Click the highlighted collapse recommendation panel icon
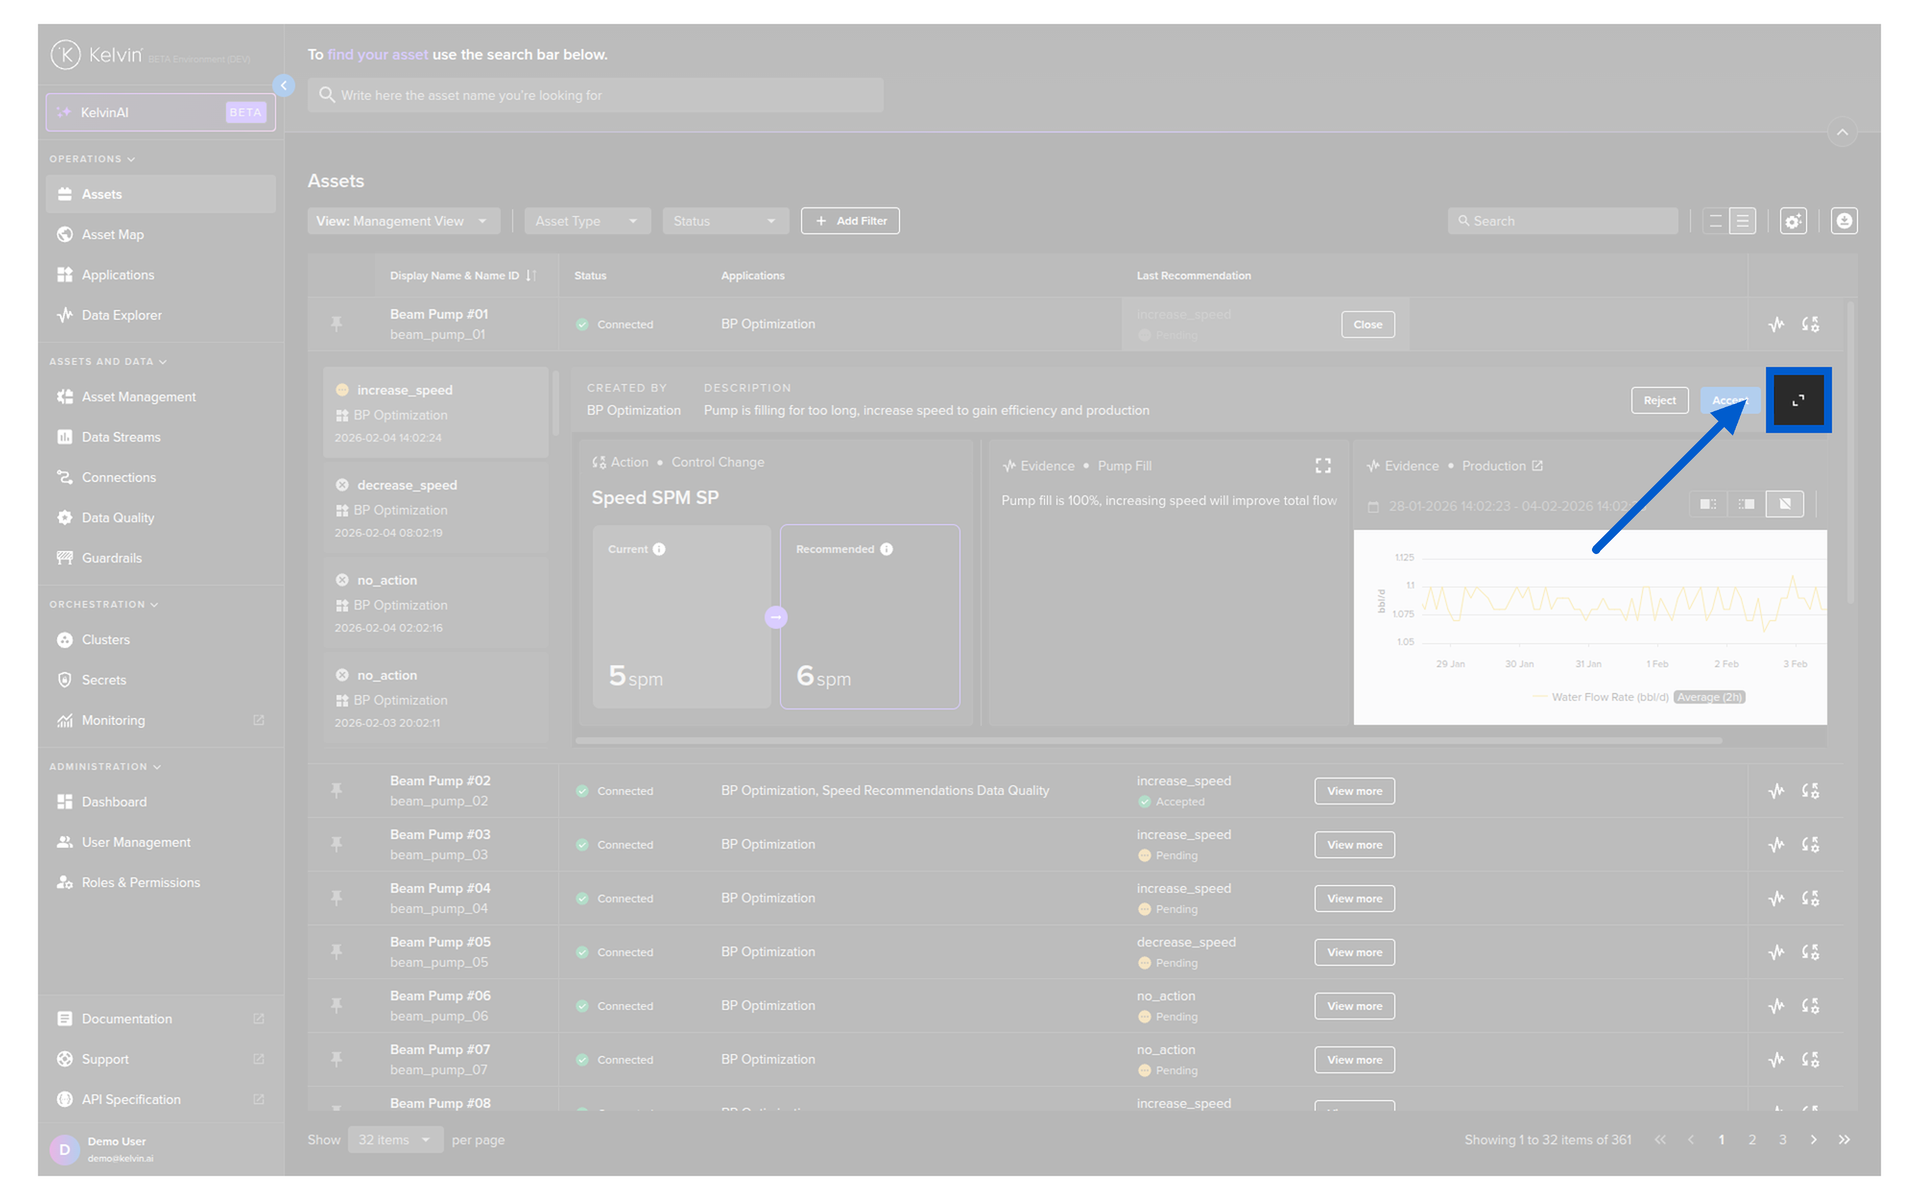 (x=1798, y=400)
